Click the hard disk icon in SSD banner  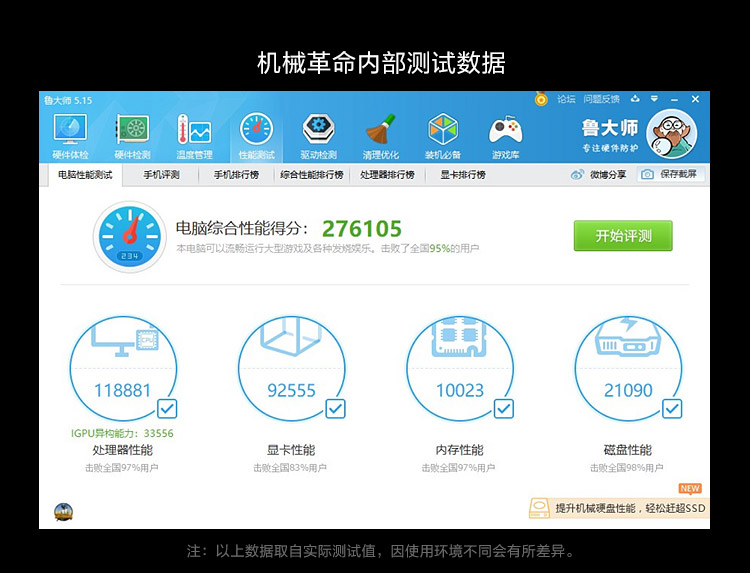[540, 508]
